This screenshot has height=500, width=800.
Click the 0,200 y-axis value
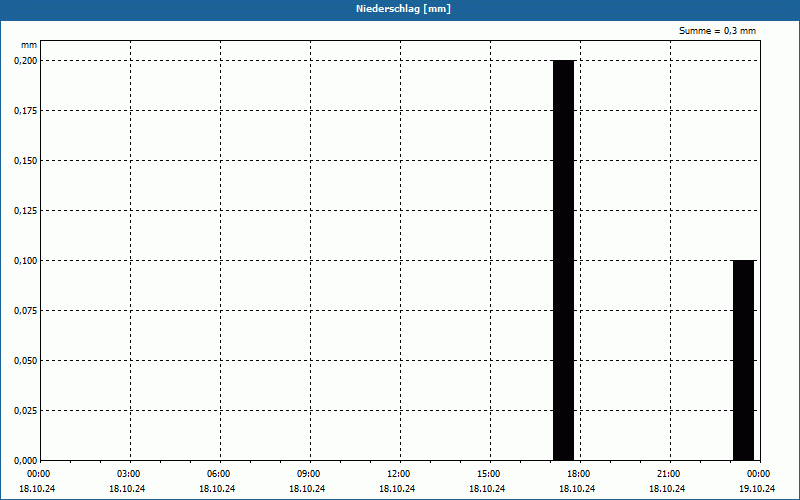[26, 61]
